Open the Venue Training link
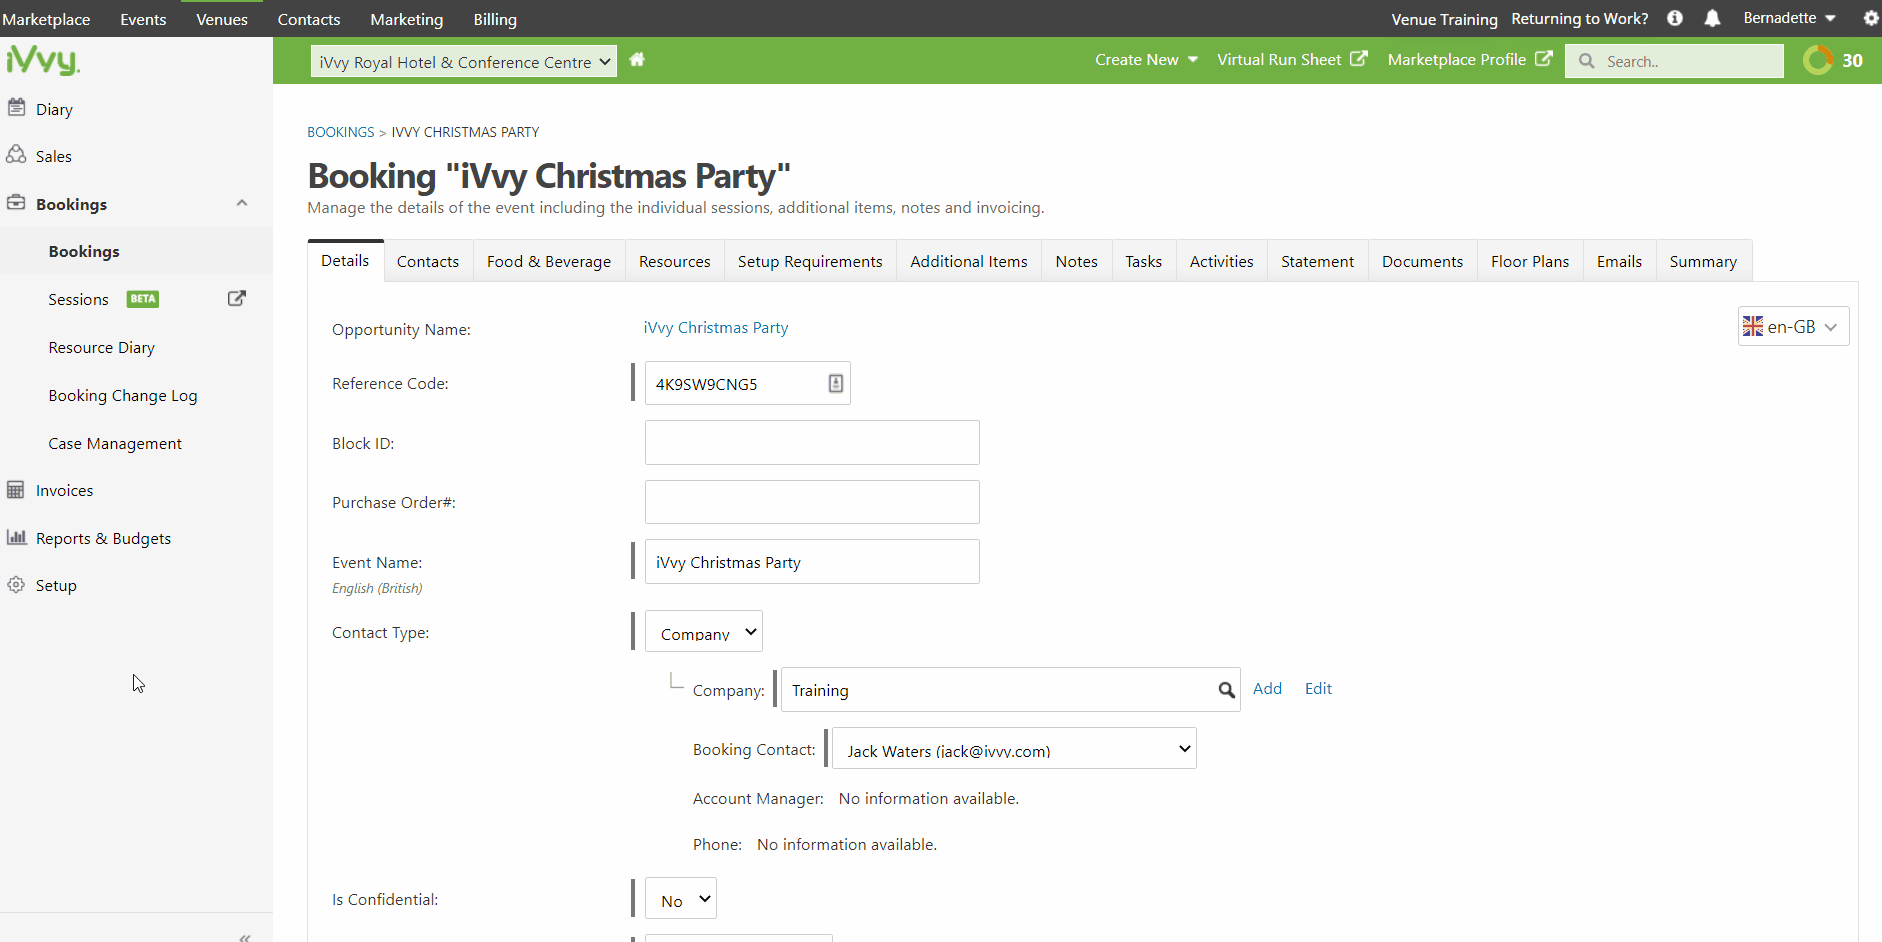 point(1444,19)
